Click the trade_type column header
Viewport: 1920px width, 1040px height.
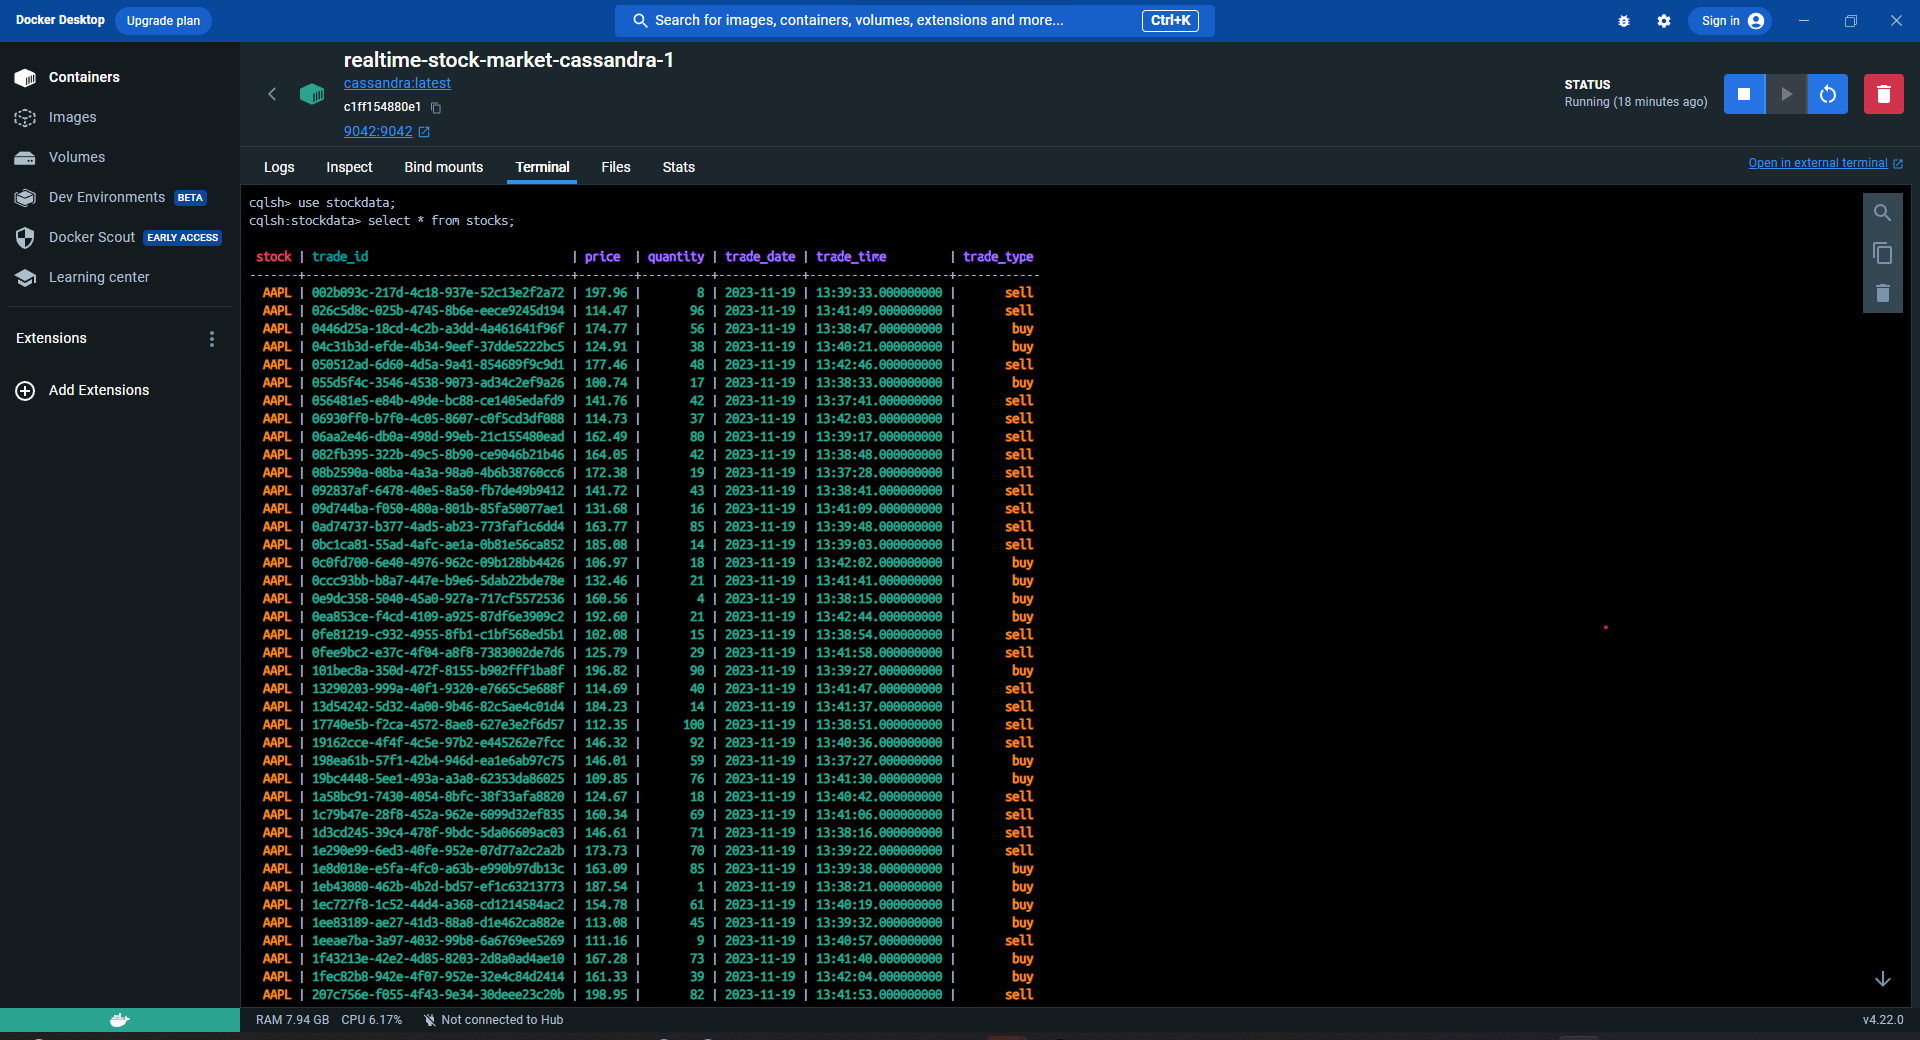coord(998,257)
